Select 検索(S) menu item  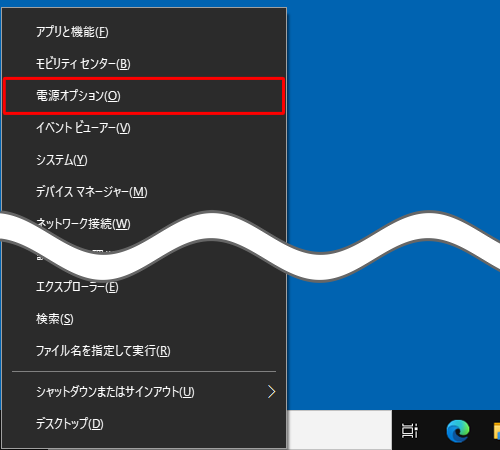144,319
